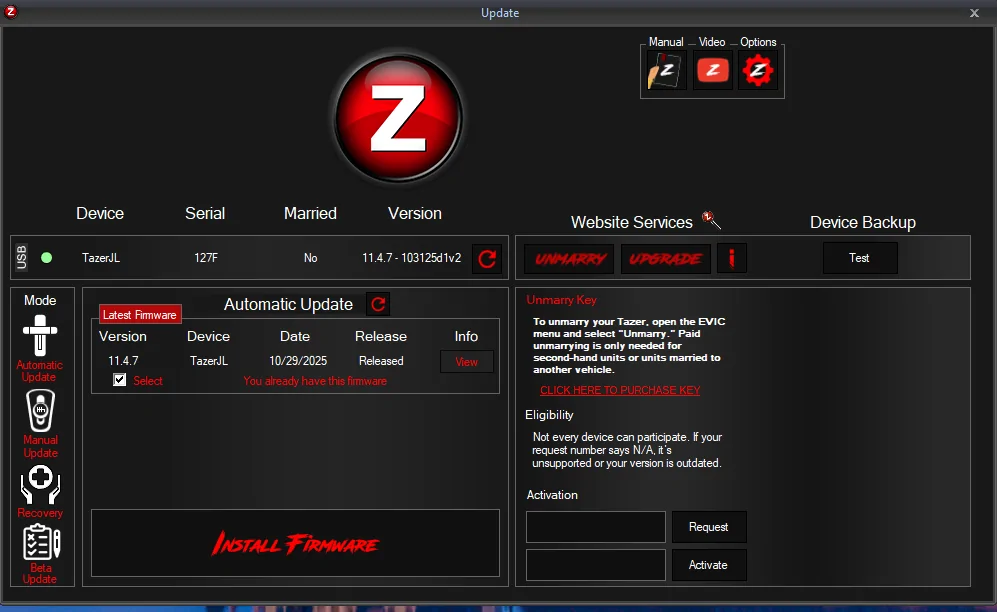Click the firmware date 10/29/2025

pyautogui.click(x=298, y=361)
